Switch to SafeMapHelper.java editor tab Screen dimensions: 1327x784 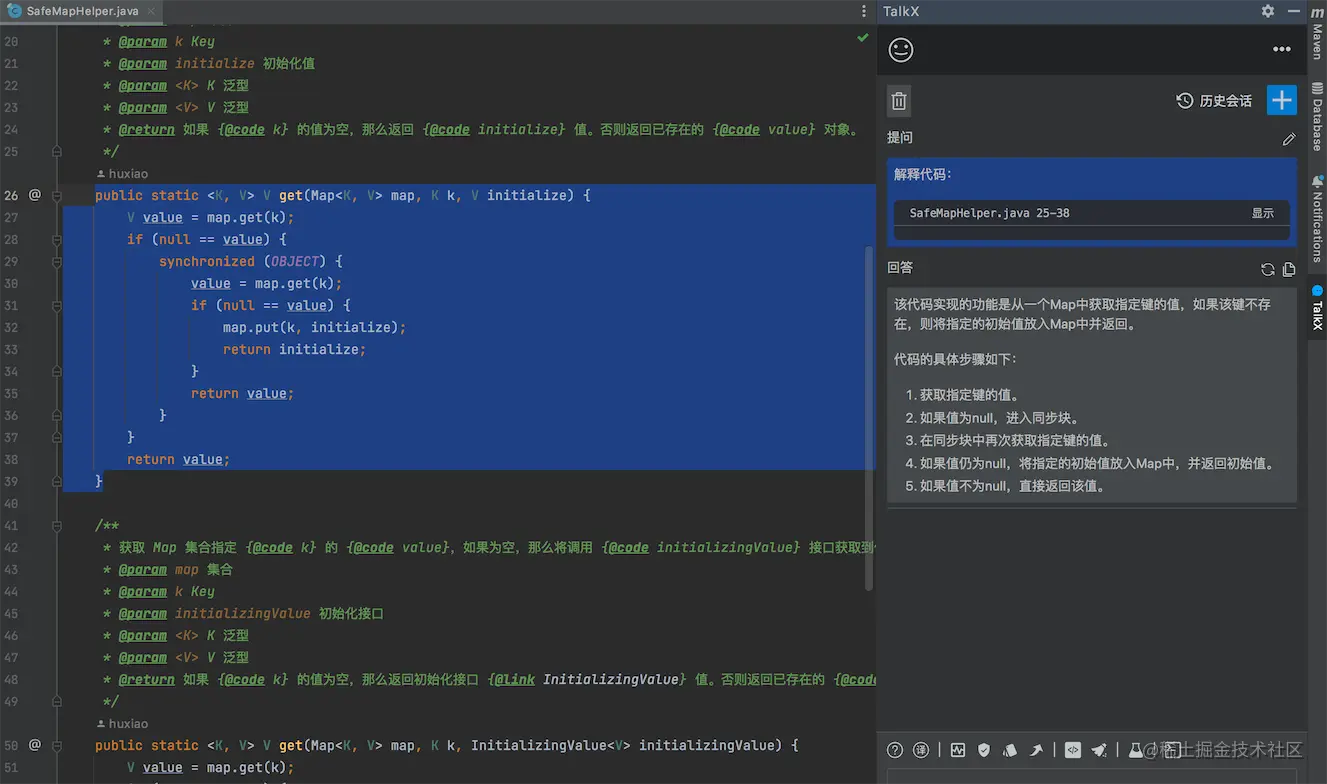pos(82,11)
